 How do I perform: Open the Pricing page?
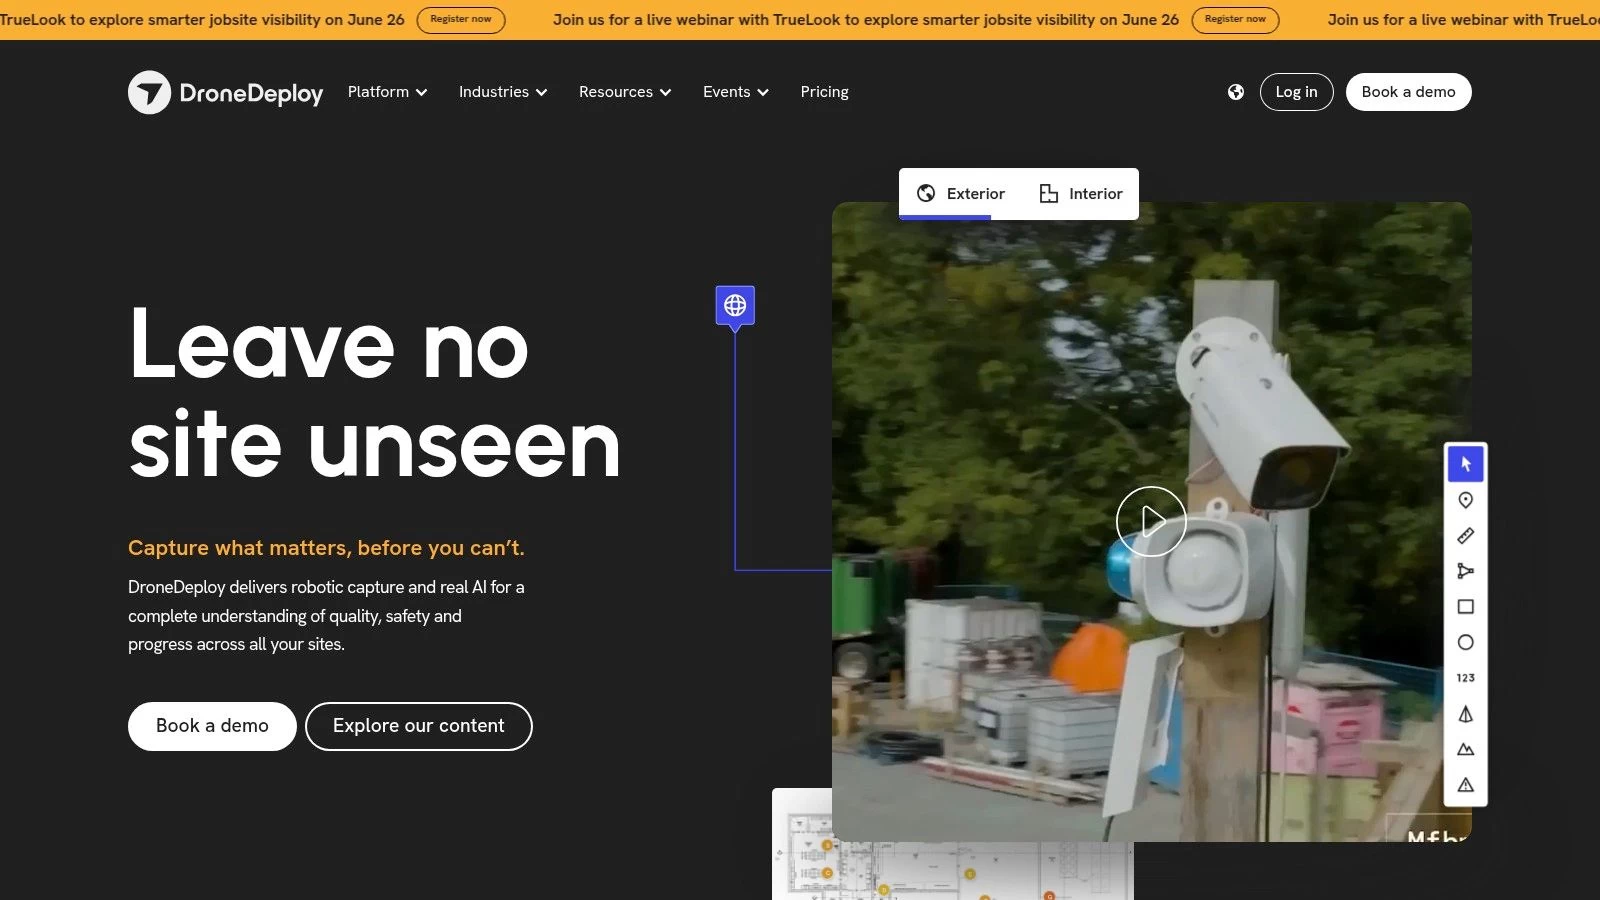click(824, 92)
